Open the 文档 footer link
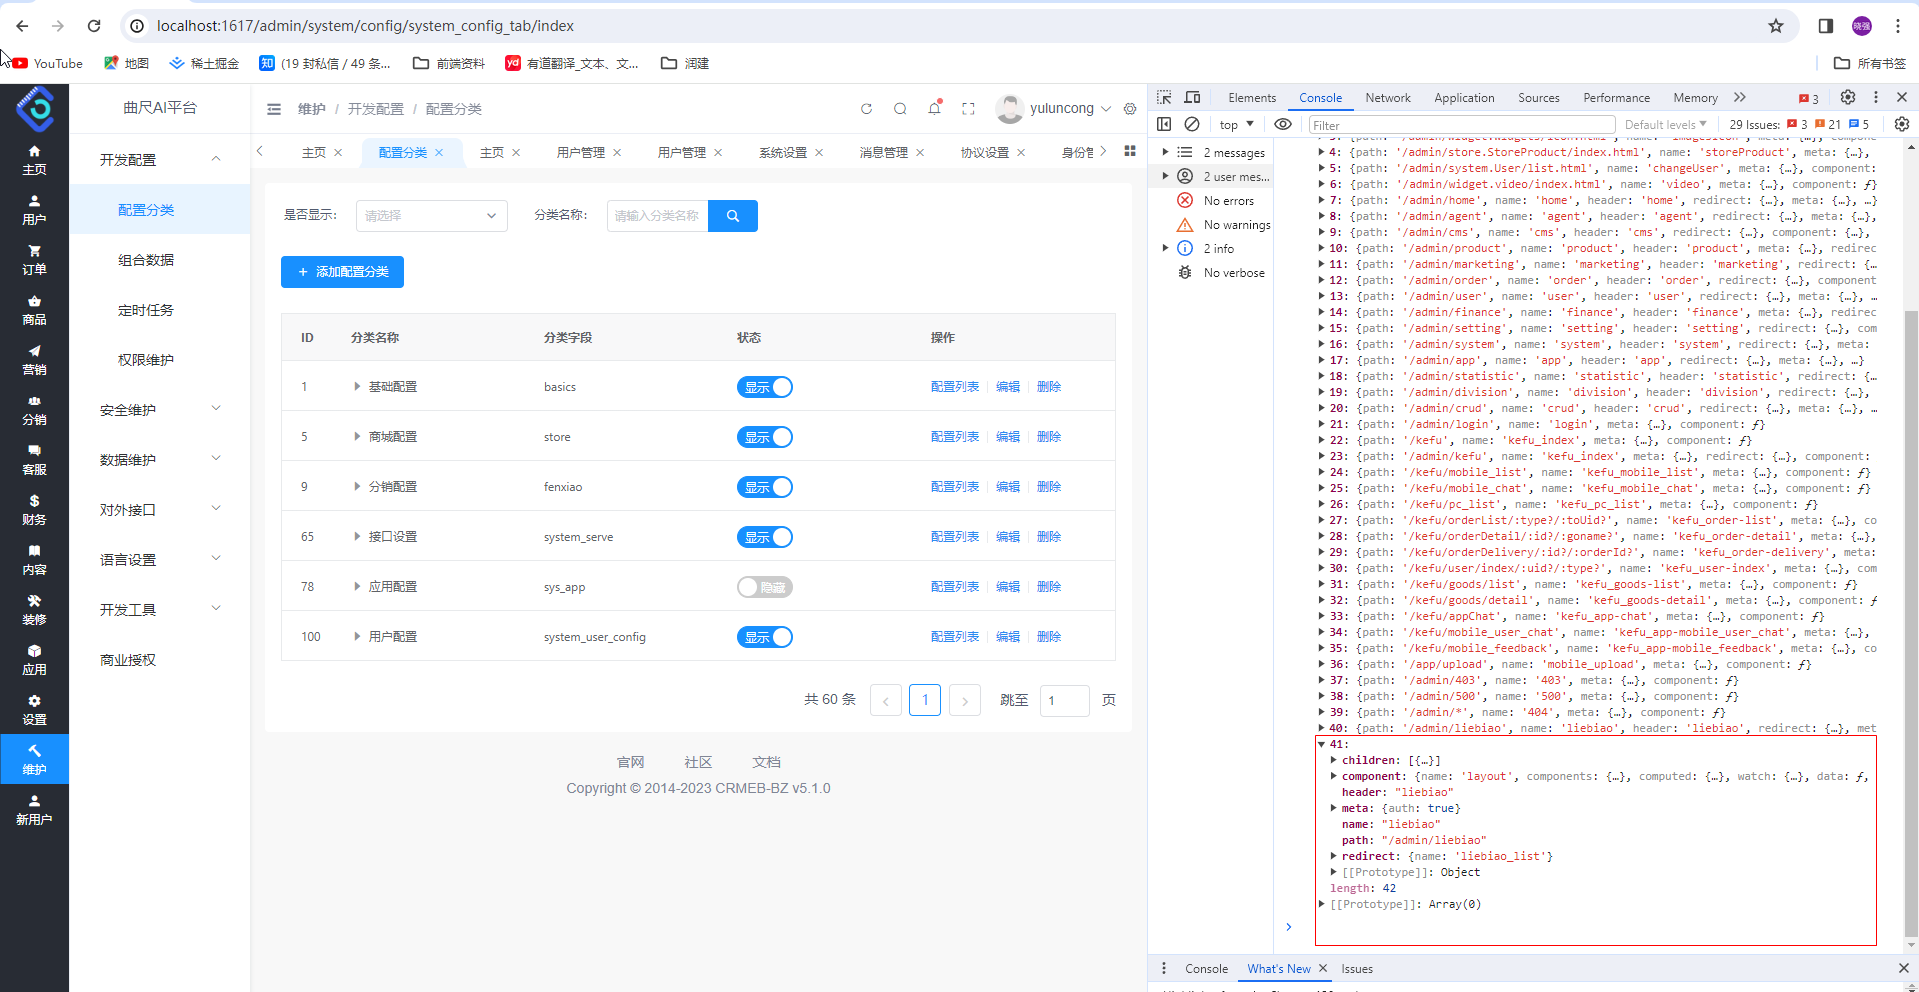This screenshot has width=1919, height=992. pyautogui.click(x=767, y=762)
